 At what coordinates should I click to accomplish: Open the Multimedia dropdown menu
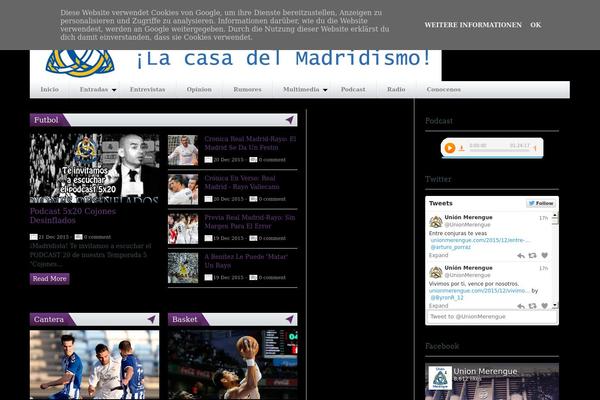tap(305, 90)
